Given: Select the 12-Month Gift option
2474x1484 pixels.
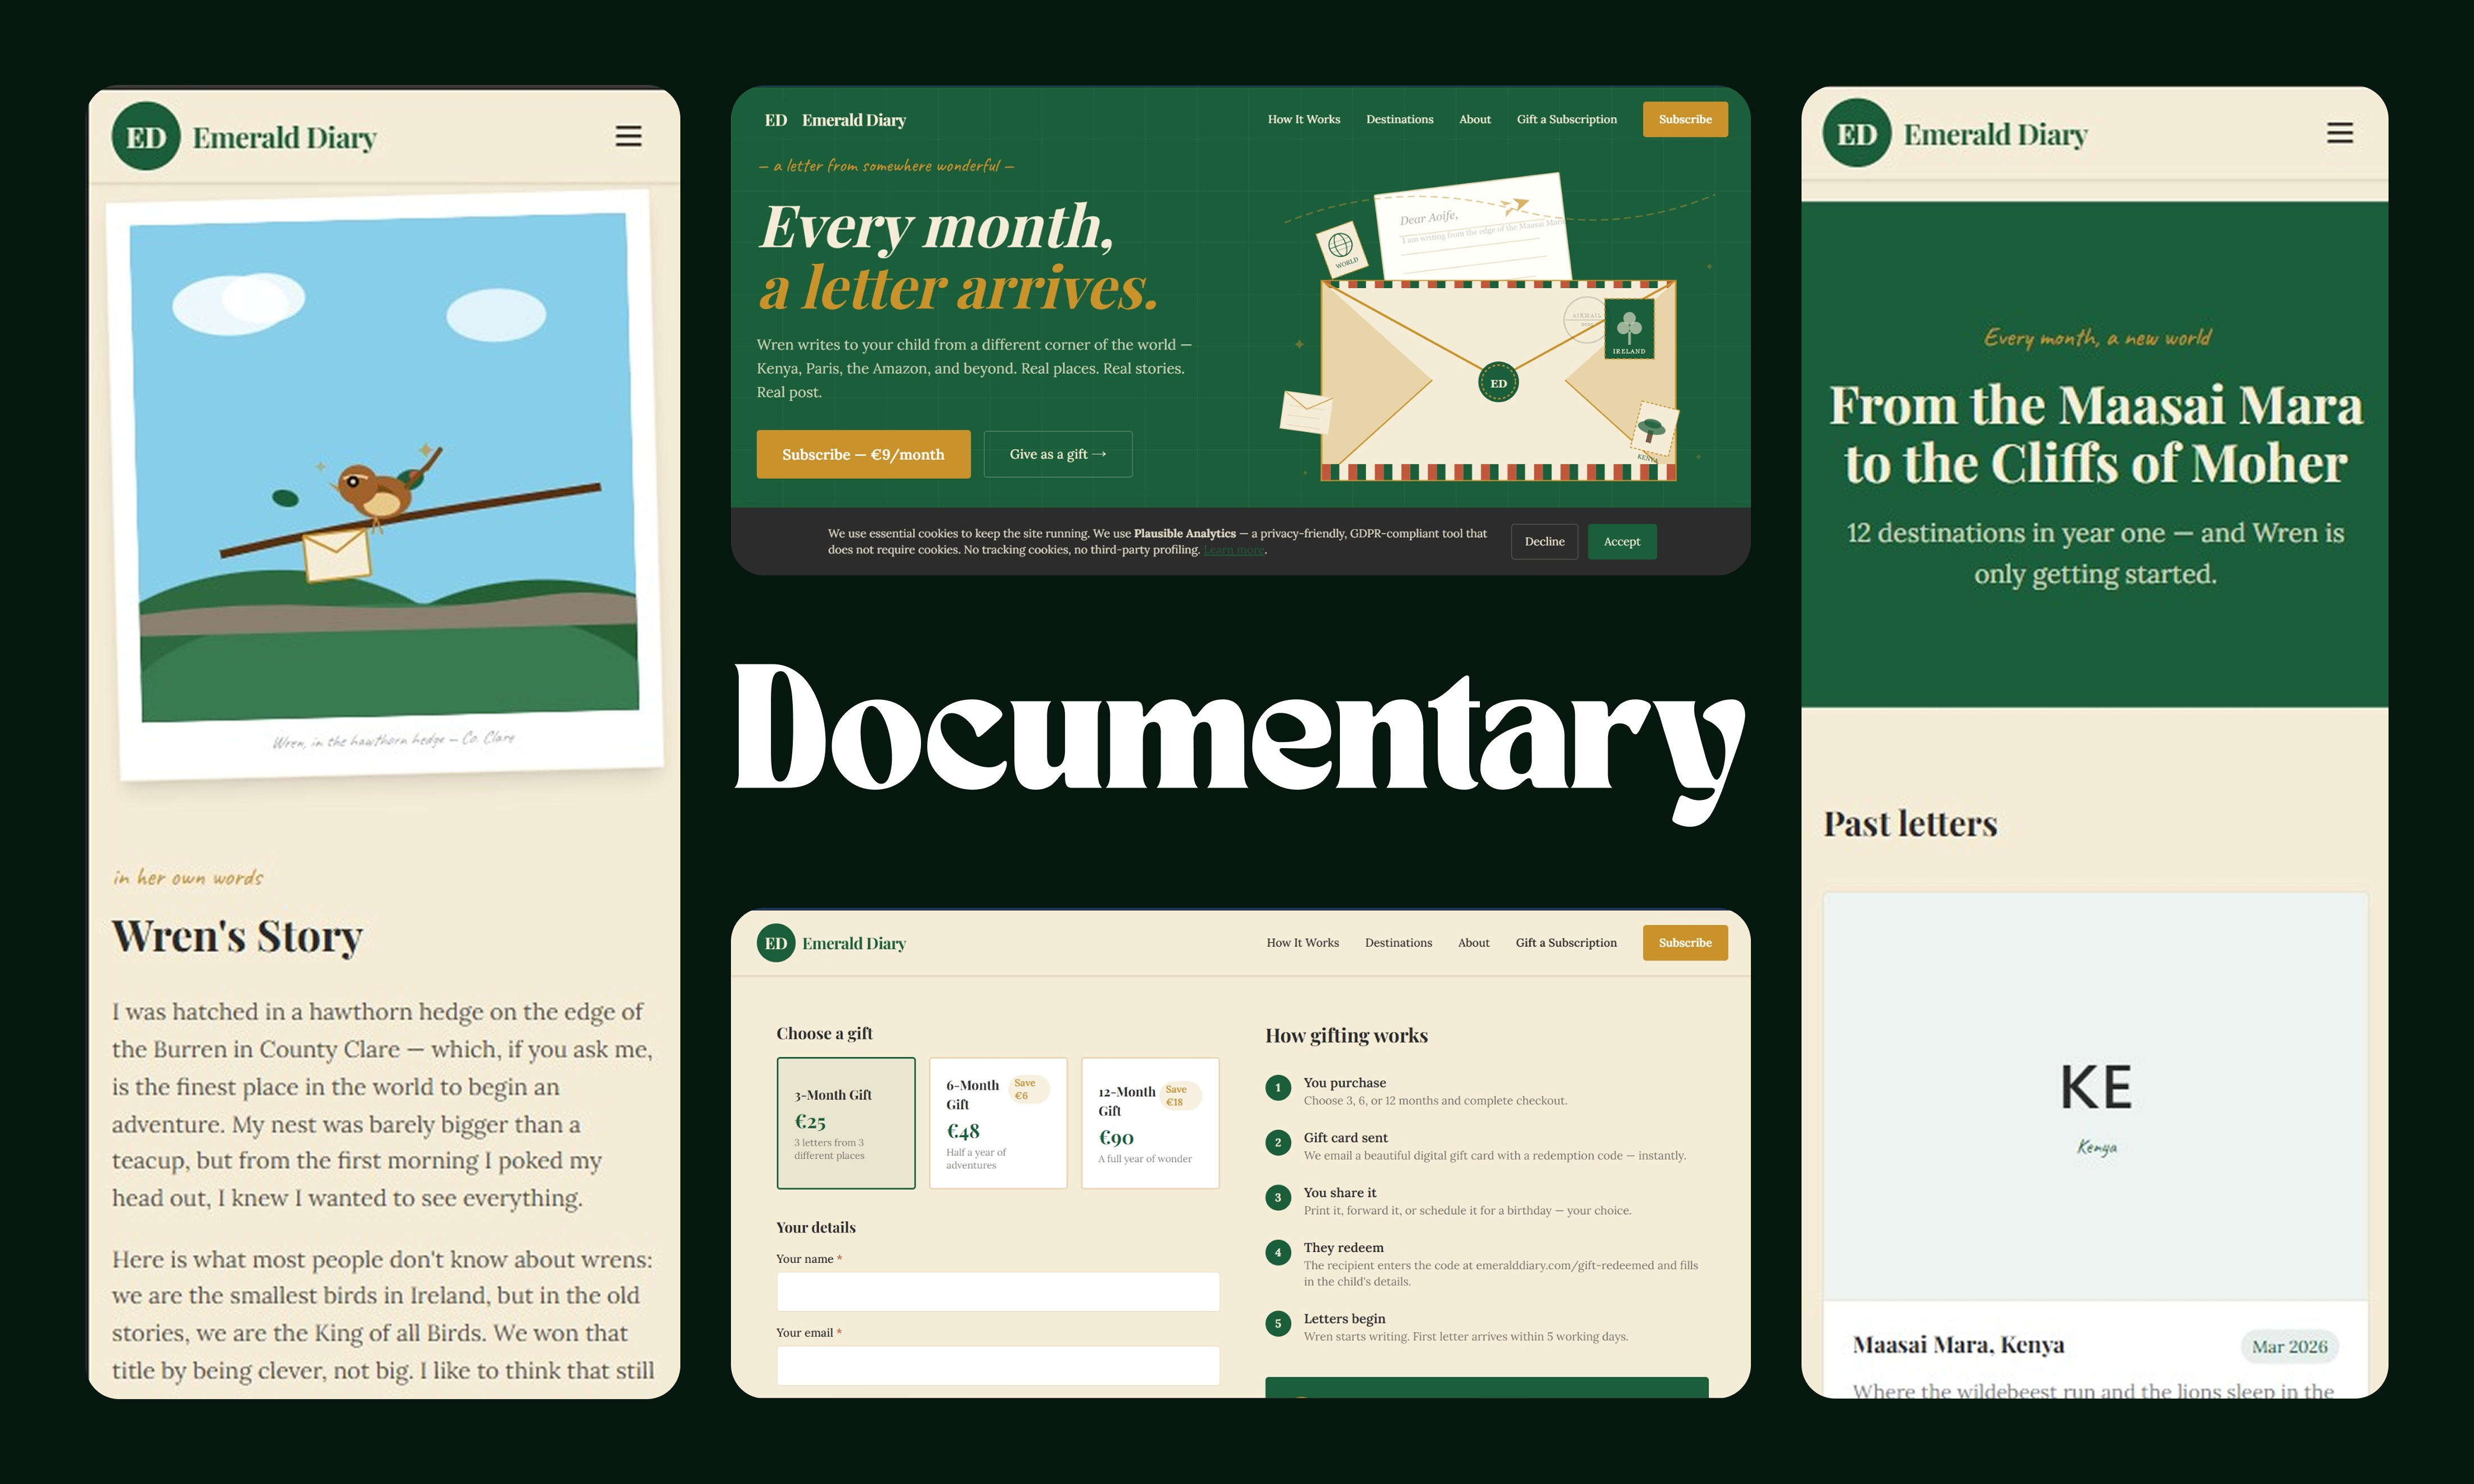Looking at the screenshot, I should coord(1150,1123).
